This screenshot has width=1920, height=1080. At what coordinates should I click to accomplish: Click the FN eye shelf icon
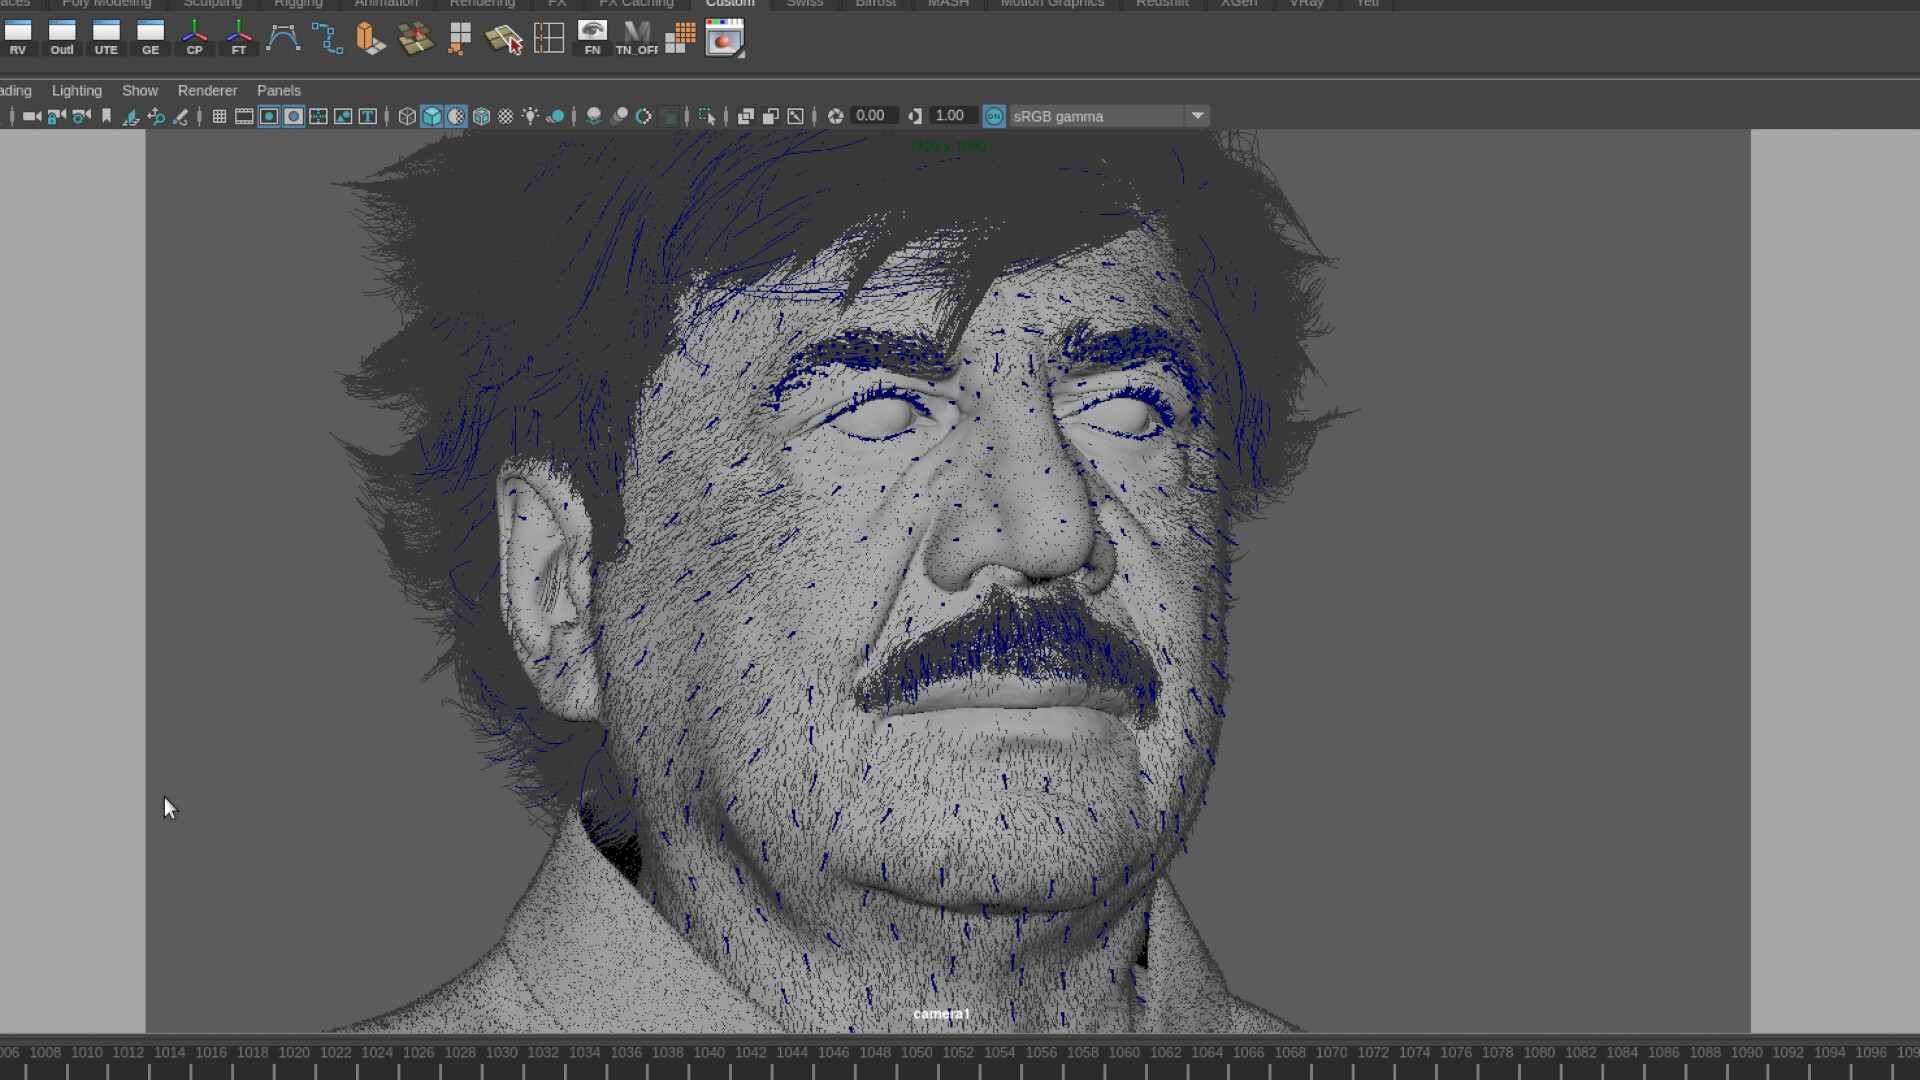tap(592, 37)
